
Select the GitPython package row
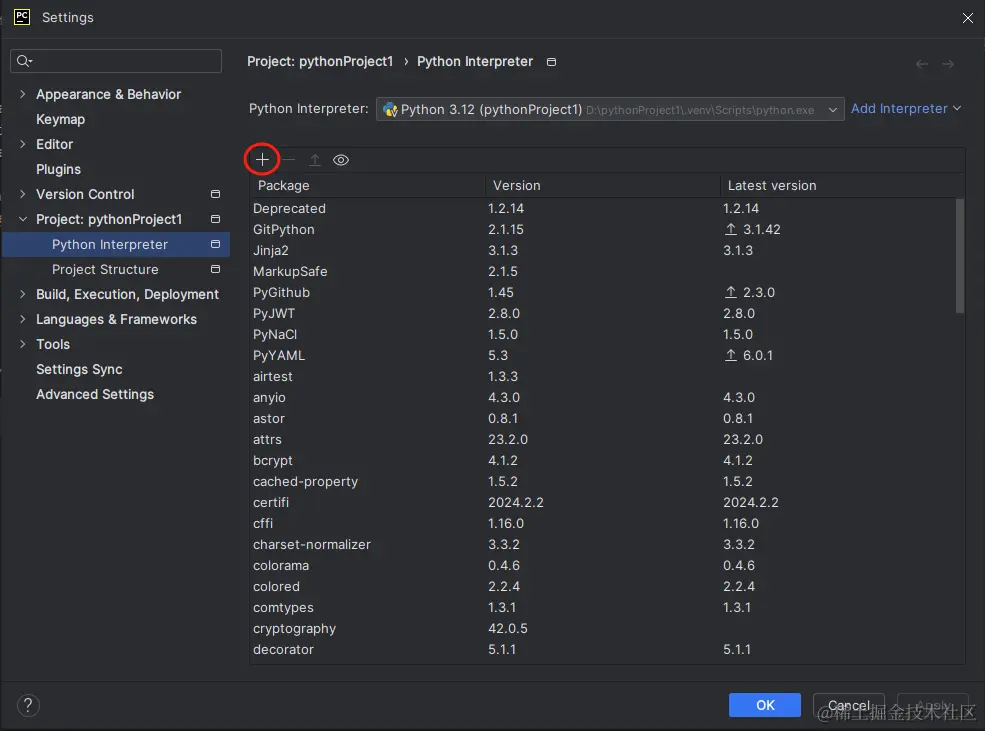(602, 229)
